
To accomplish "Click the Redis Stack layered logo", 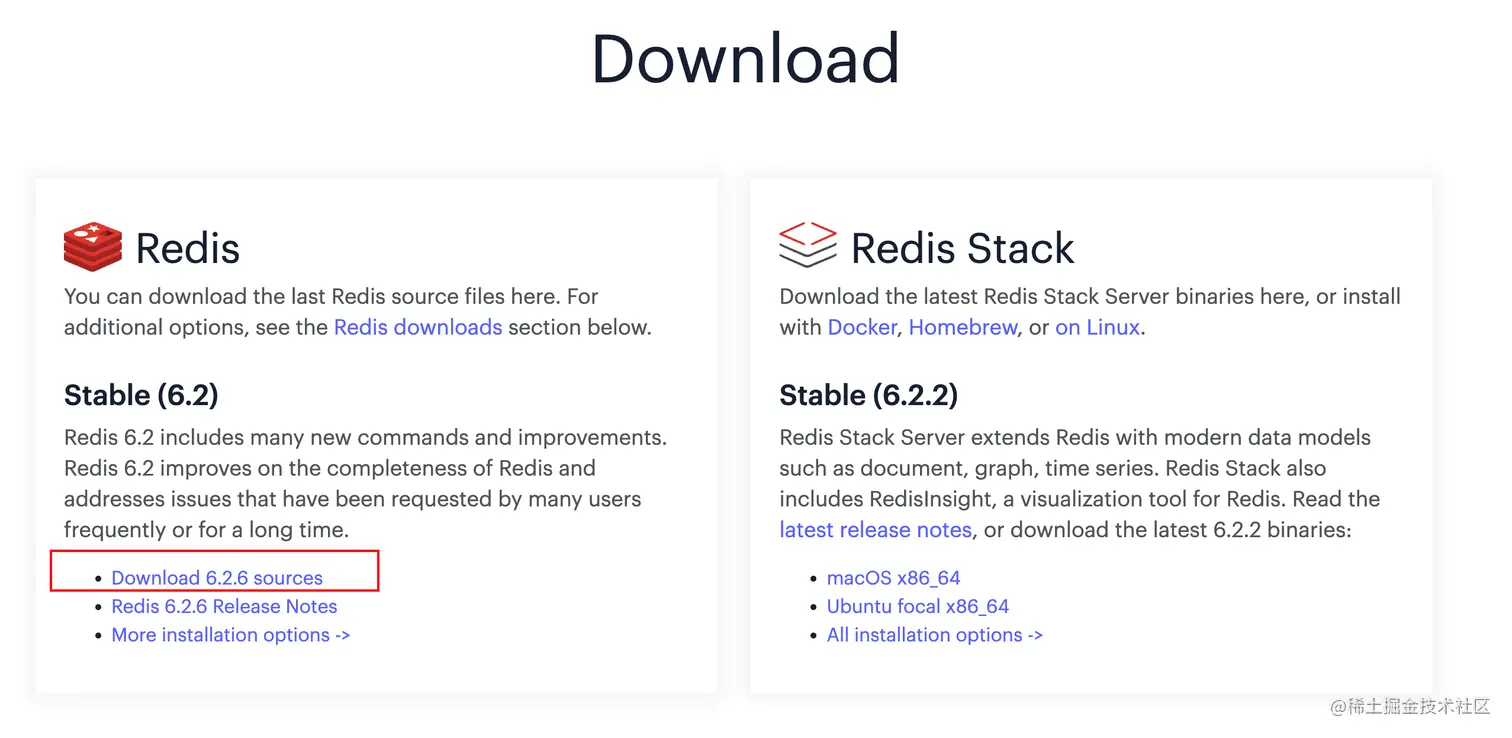I will pos(807,246).
